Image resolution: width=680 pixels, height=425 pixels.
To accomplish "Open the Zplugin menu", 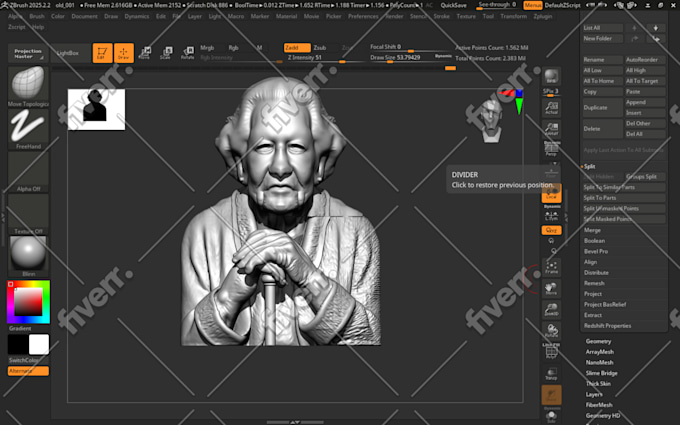I will [543, 16].
